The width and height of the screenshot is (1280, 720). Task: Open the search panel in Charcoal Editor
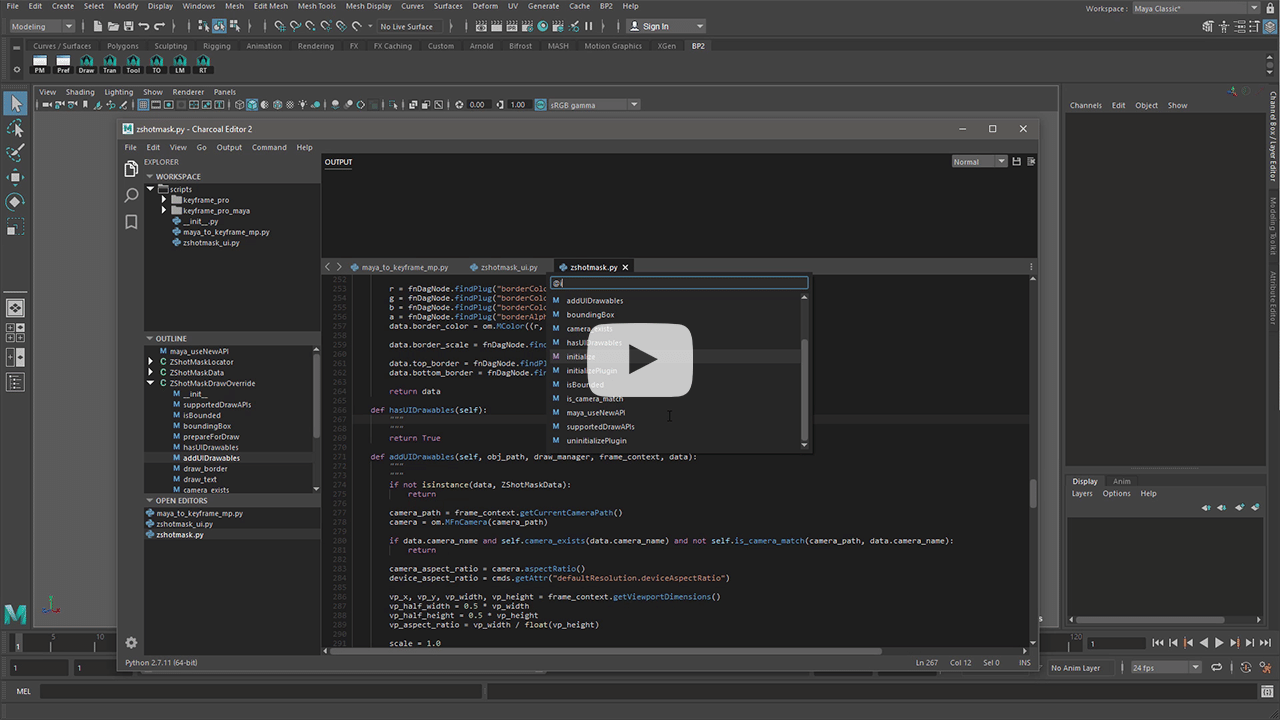[x=131, y=196]
